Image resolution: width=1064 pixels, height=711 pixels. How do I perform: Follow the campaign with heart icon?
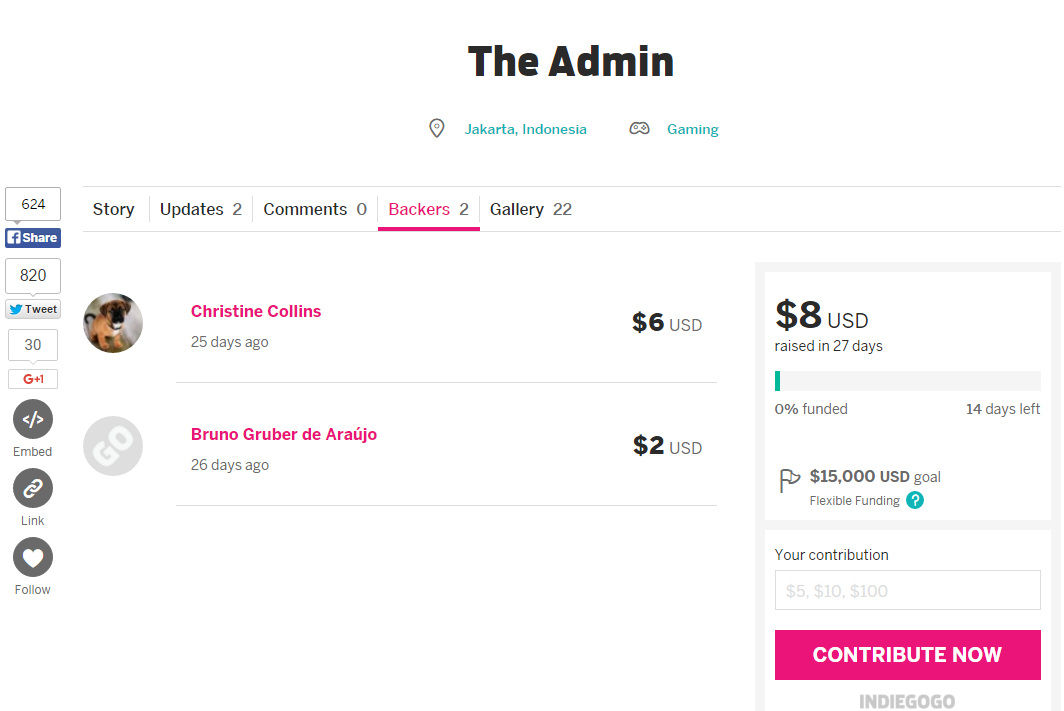[33, 558]
